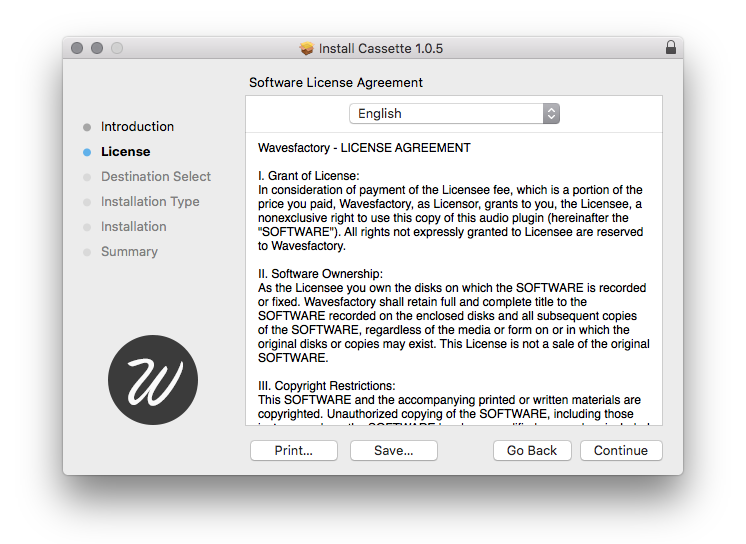
Task: Close the installer window
Action: (77, 48)
